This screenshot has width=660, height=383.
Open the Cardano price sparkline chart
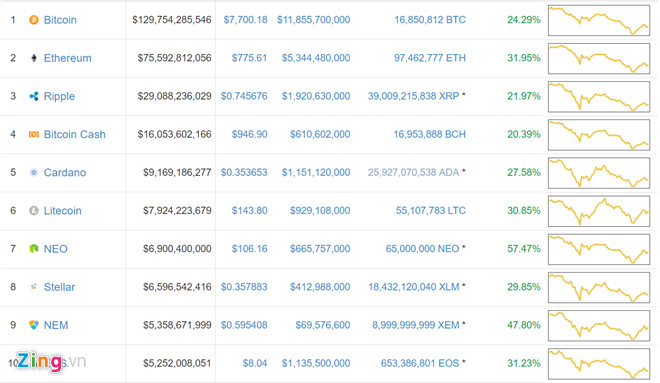(599, 173)
